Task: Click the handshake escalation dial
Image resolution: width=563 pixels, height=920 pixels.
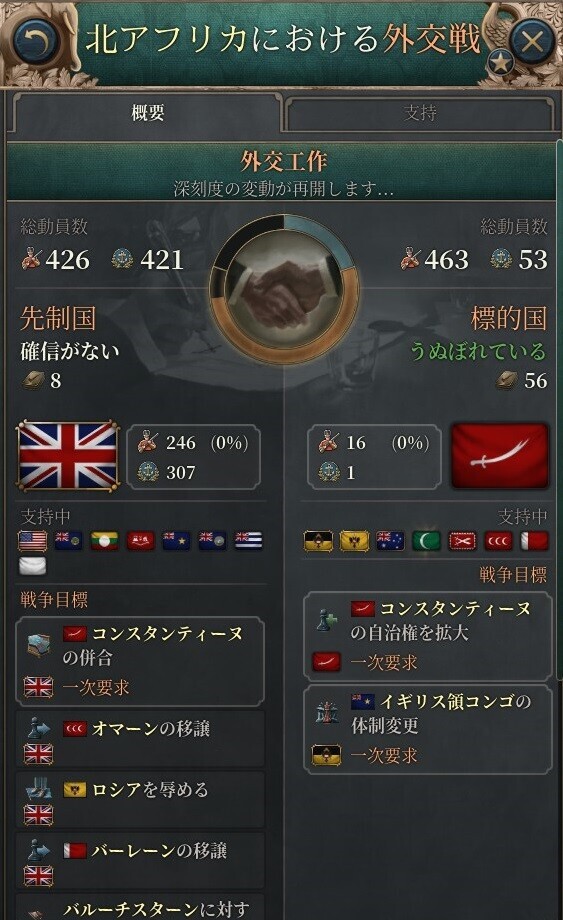Action: [x=284, y=288]
